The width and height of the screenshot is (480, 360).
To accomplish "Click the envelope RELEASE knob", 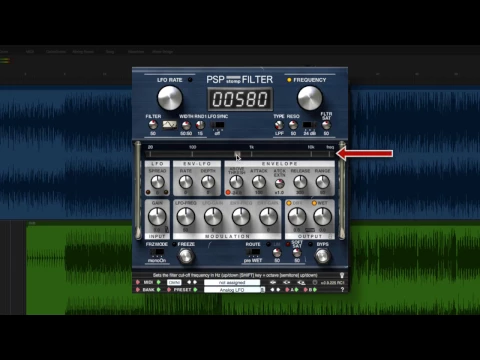I will coord(300,182).
